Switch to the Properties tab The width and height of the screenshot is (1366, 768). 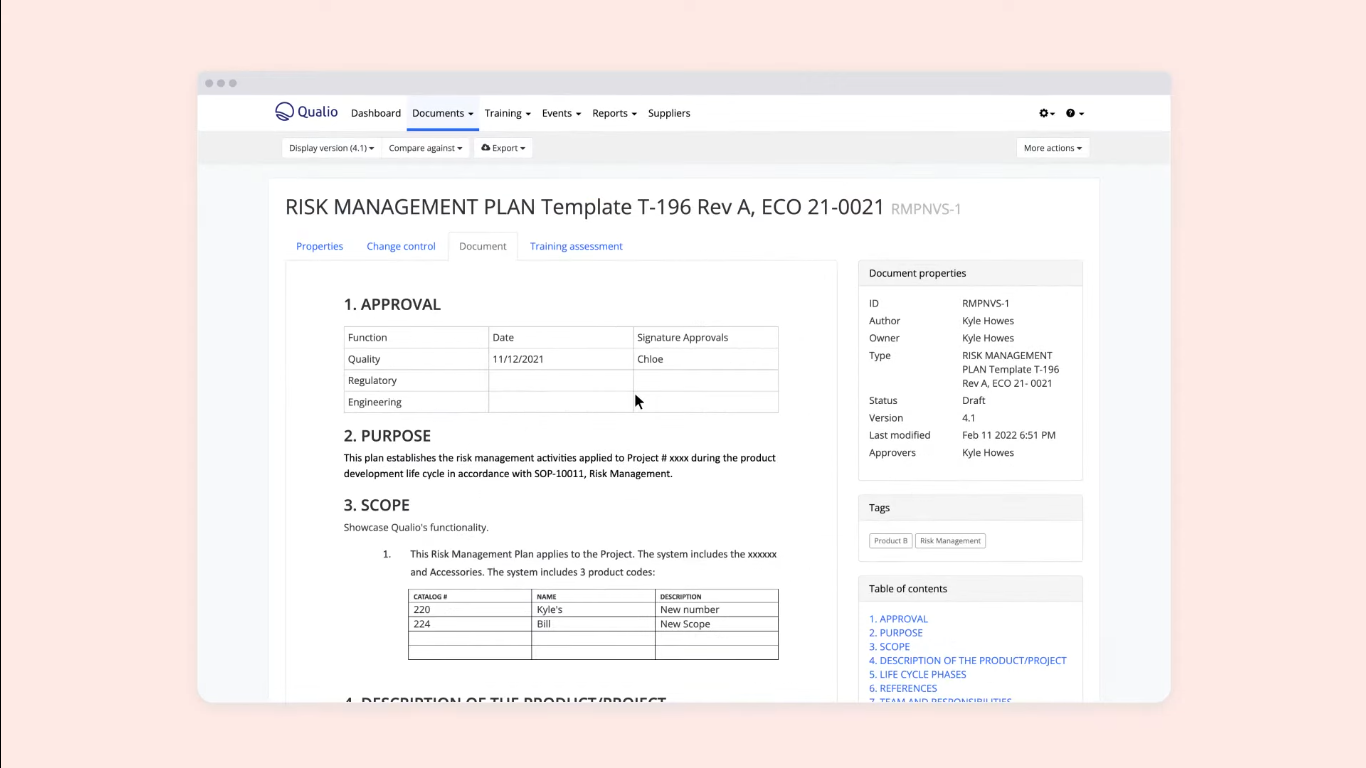[319, 246]
